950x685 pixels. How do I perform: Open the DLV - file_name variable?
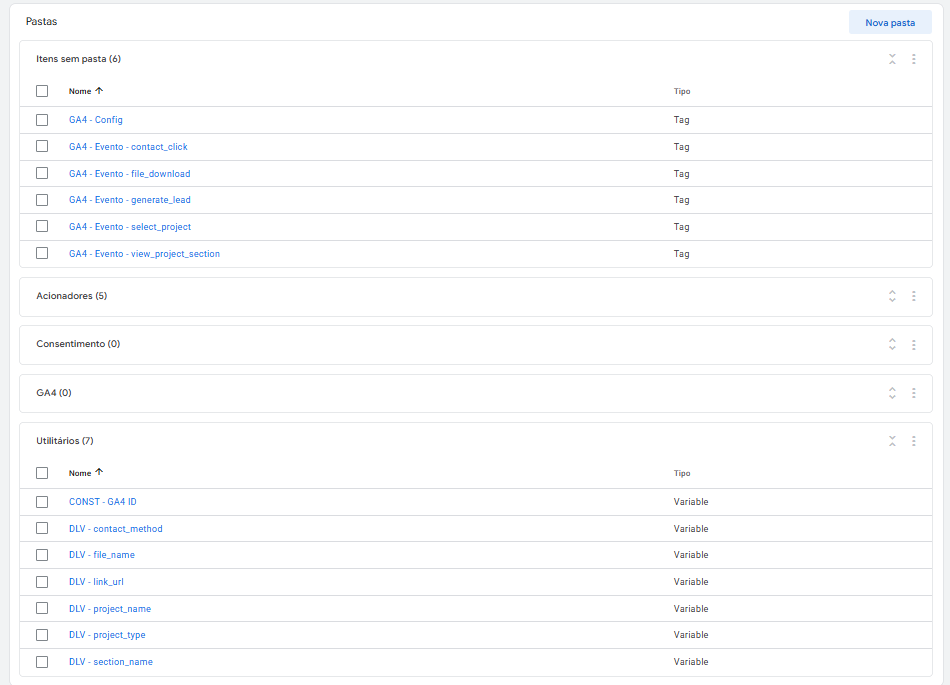pyautogui.click(x=102, y=555)
